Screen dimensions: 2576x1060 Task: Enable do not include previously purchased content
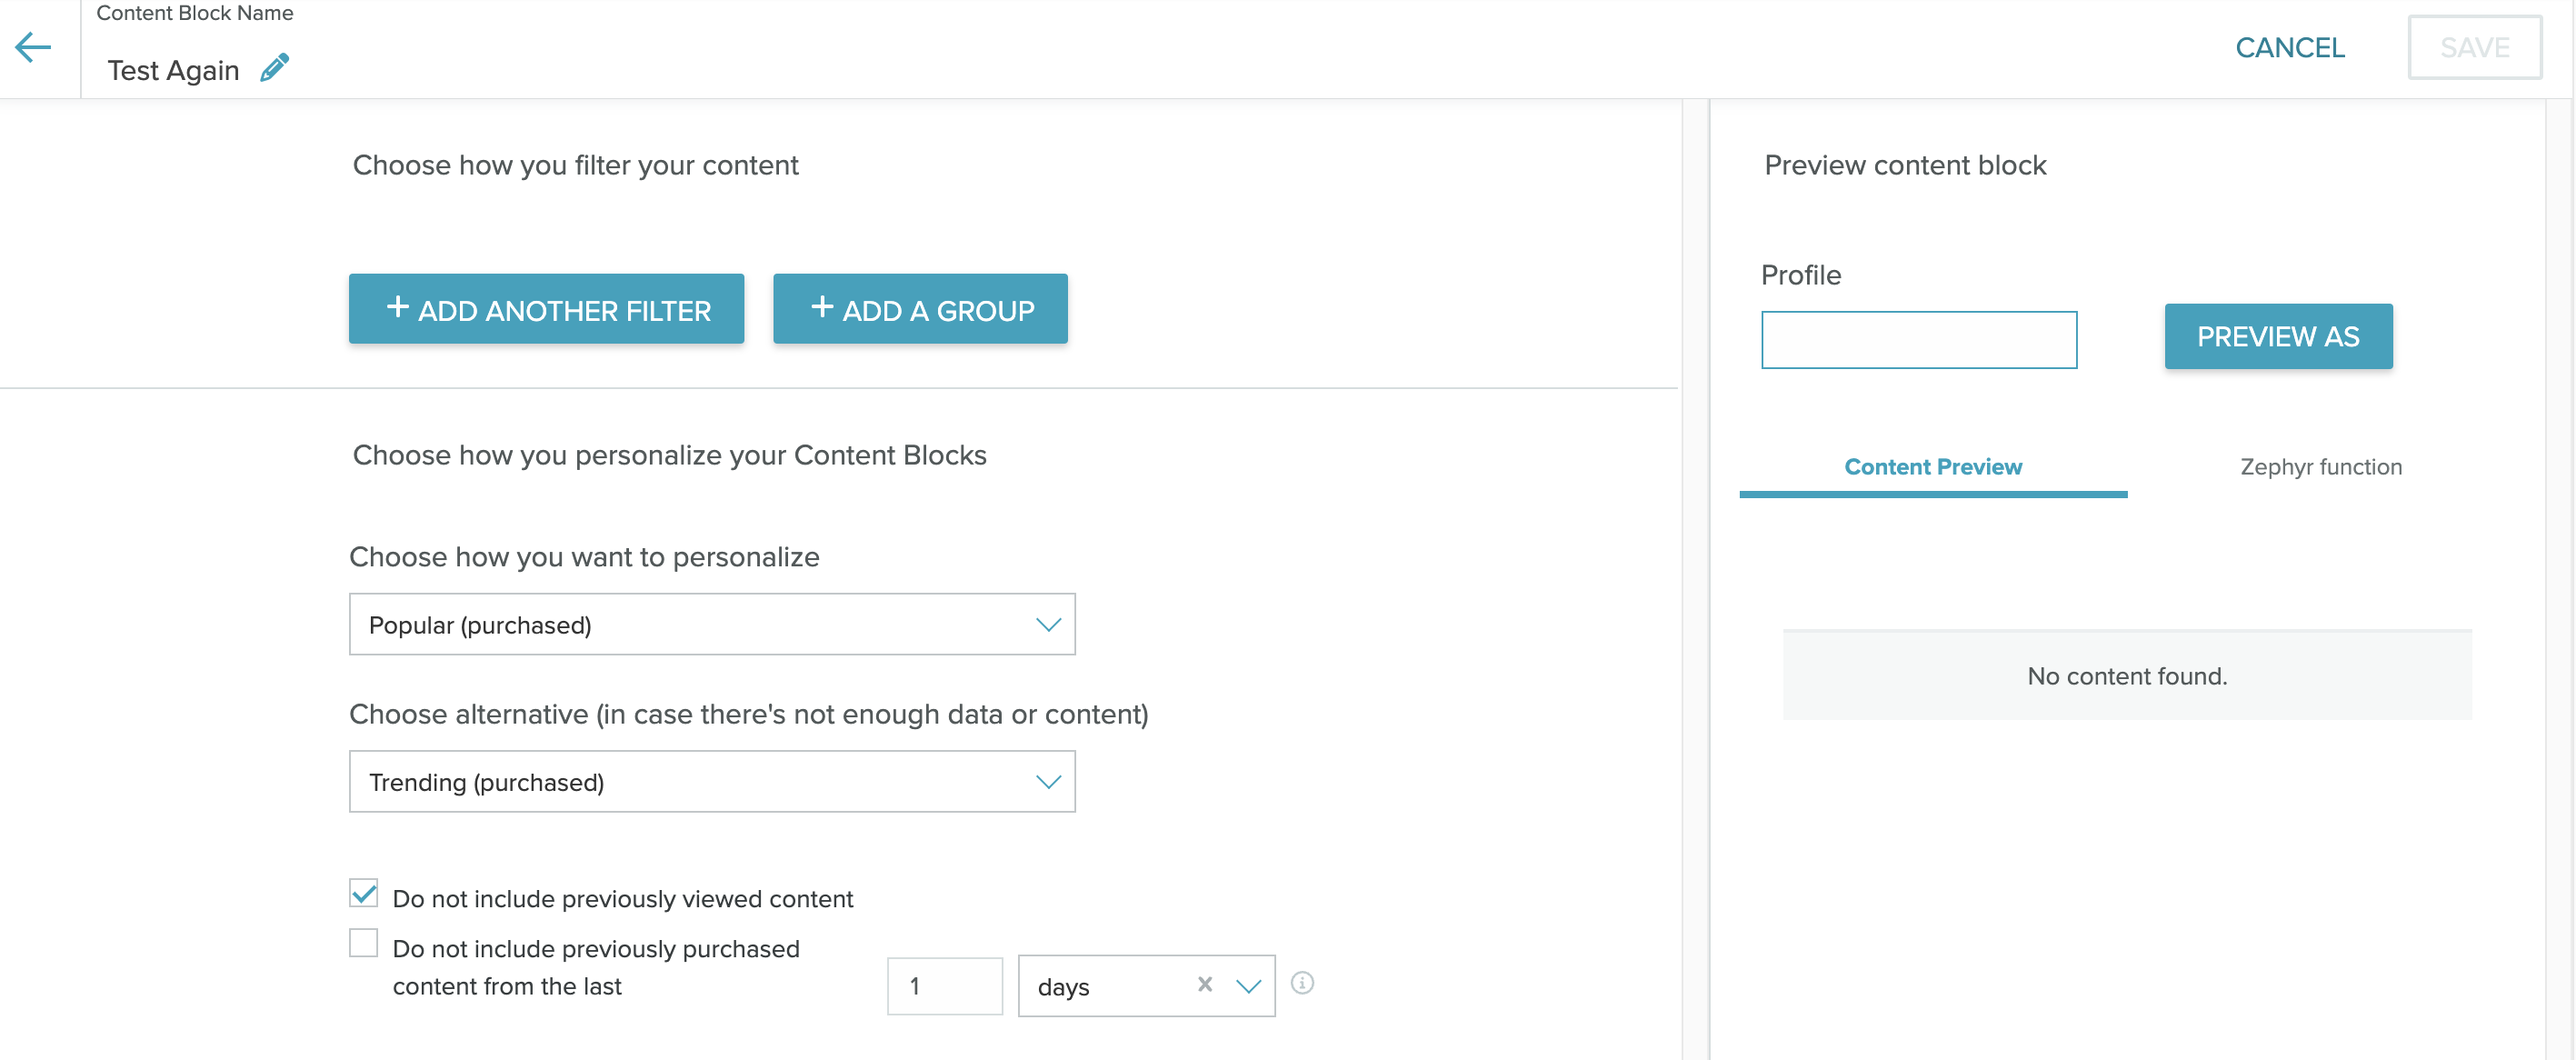364,943
